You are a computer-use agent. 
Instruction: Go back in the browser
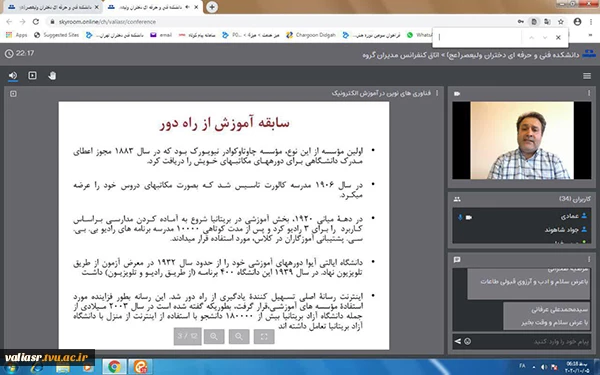(9, 22)
